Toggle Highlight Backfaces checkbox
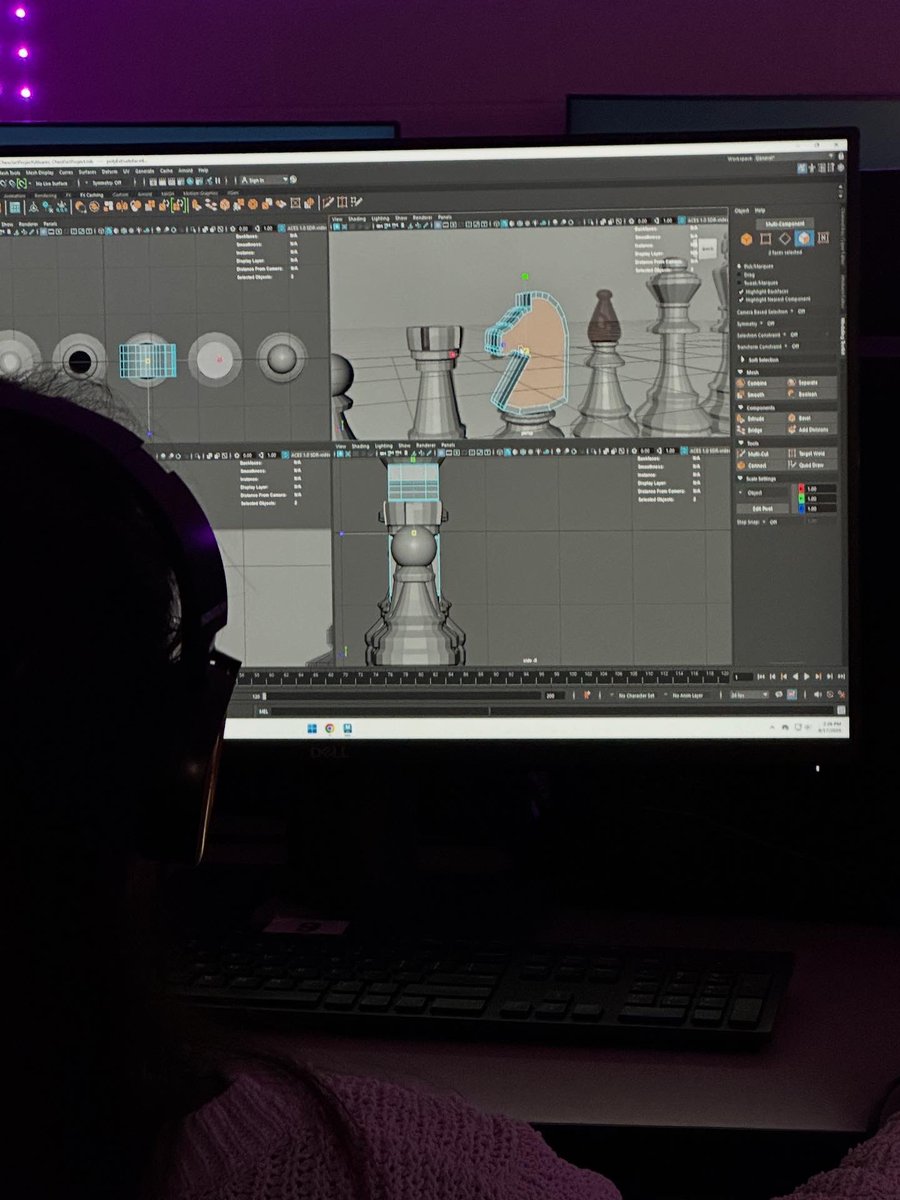Image resolution: width=900 pixels, height=1200 pixels. [x=740, y=292]
